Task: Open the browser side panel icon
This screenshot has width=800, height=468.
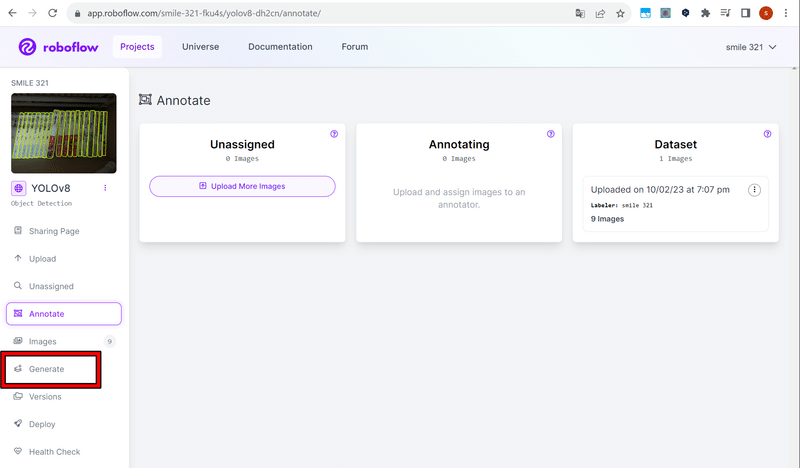Action: 745,13
